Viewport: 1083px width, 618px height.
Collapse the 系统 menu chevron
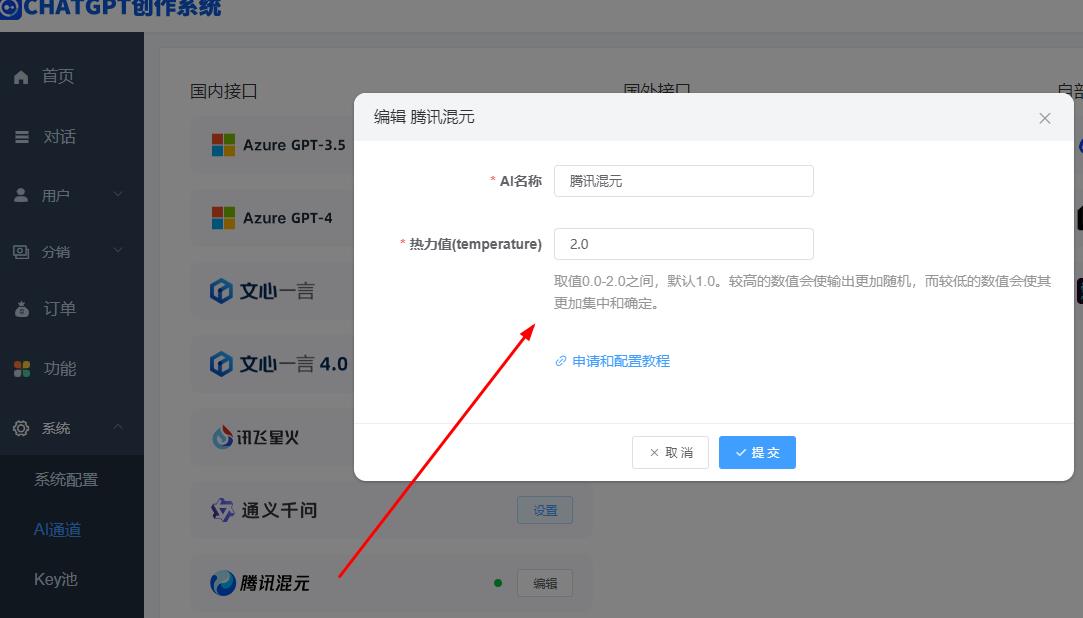click(118, 427)
